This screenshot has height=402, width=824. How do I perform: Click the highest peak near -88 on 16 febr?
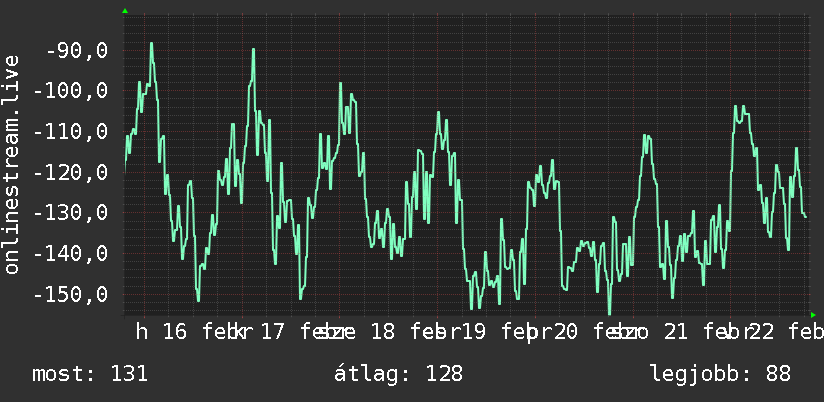coord(151,44)
